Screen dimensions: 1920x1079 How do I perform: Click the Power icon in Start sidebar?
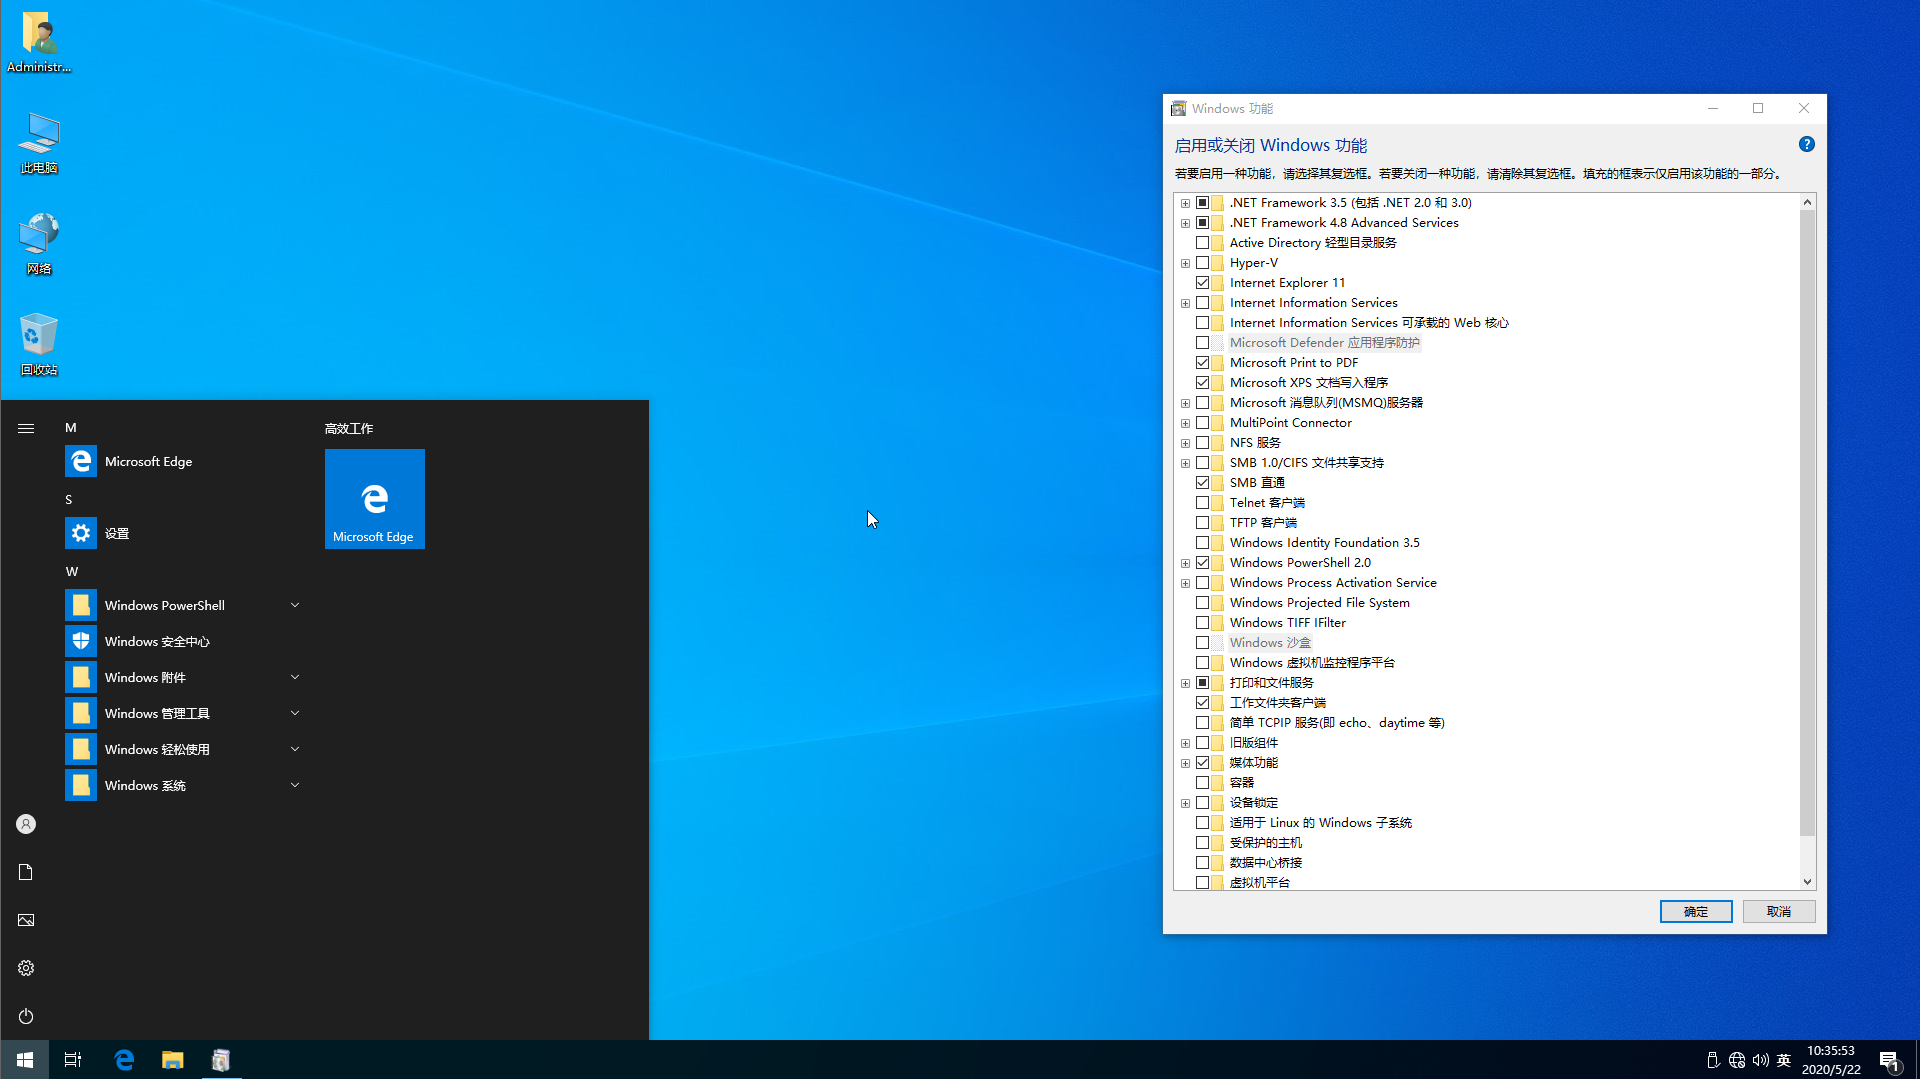coord(26,1016)
